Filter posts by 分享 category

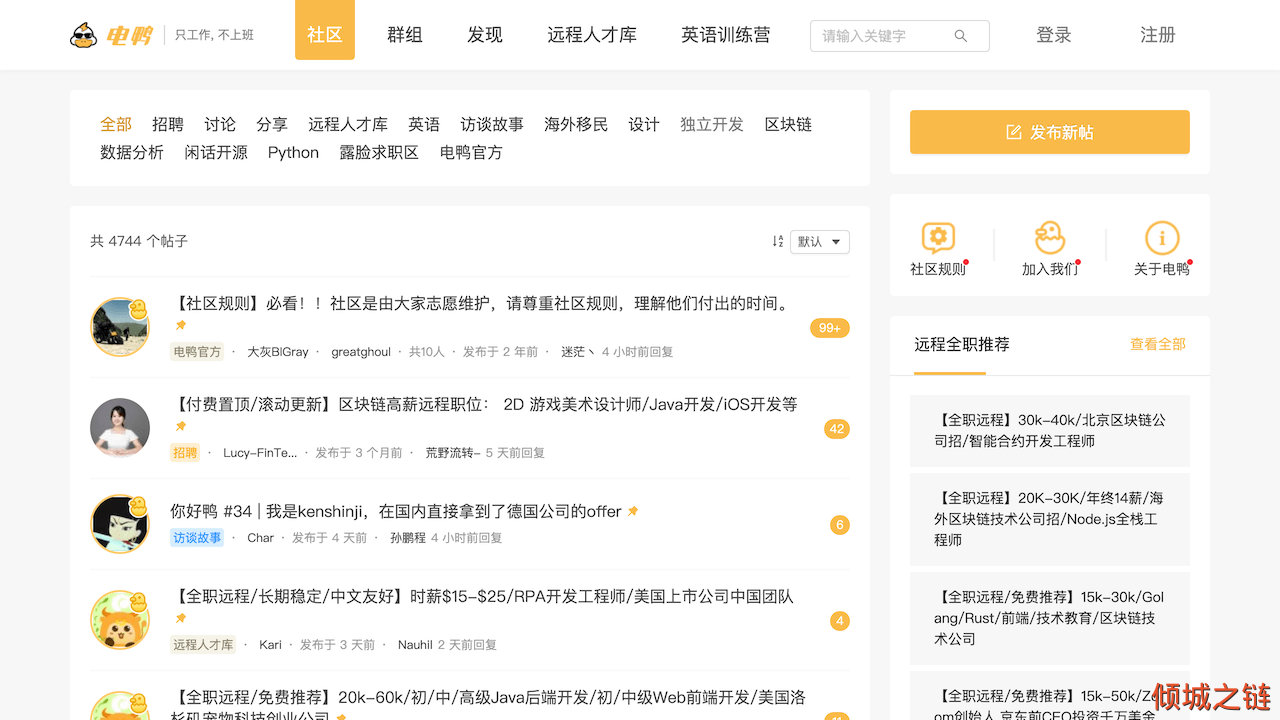click(x=272, y=124)
